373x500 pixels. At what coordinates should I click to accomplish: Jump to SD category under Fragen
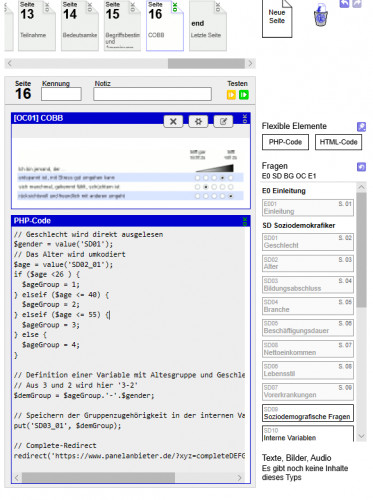276,176
